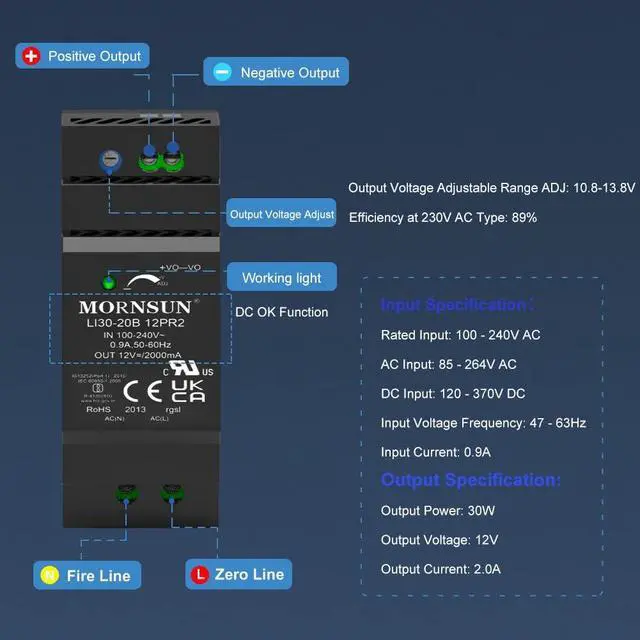The width and height of the screenshot is (640, 640).
Task: Click the Output Voltage Adjust label
Action: pos(281,213)
